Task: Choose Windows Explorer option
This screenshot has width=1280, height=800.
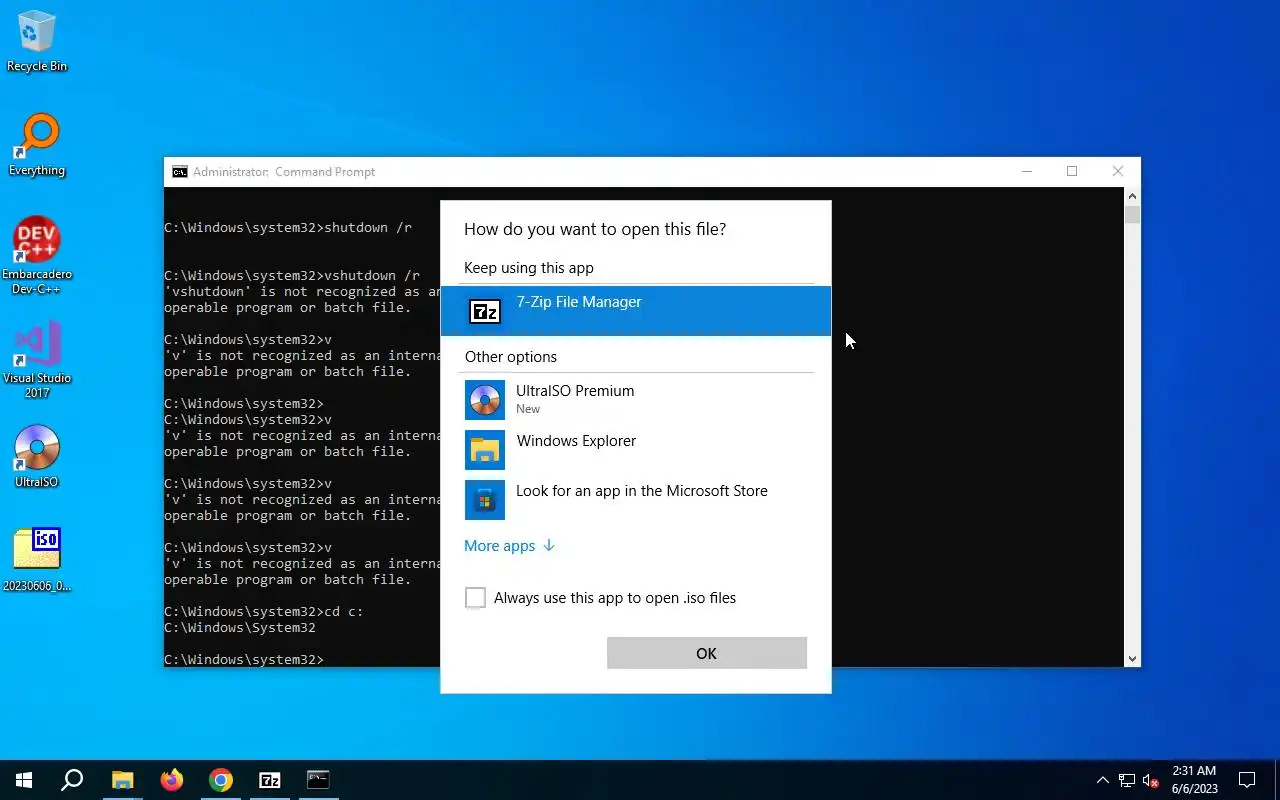Action: coord(636,450)
